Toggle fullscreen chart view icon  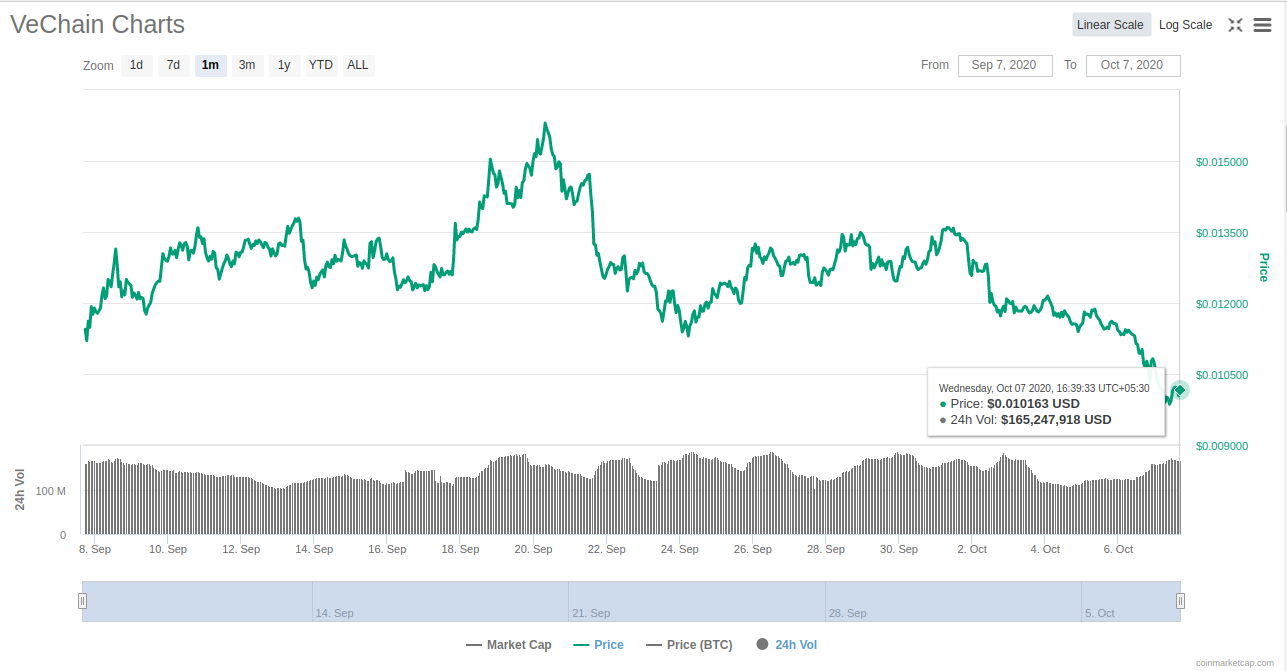tap(1236, 25)
